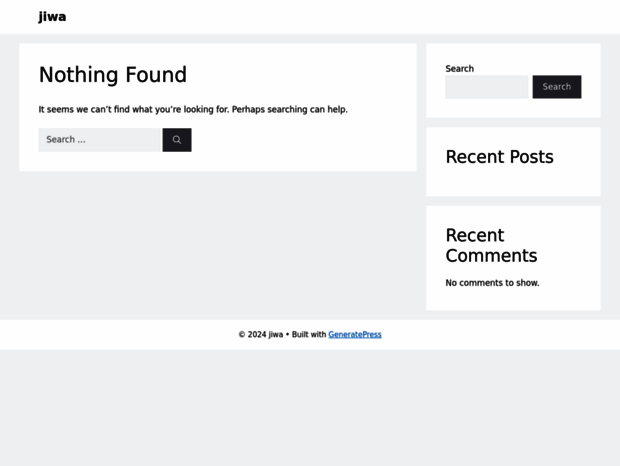Click the empty gray area below the footer
The height and width of the screenshot is (466, 620).
(310, 407)
